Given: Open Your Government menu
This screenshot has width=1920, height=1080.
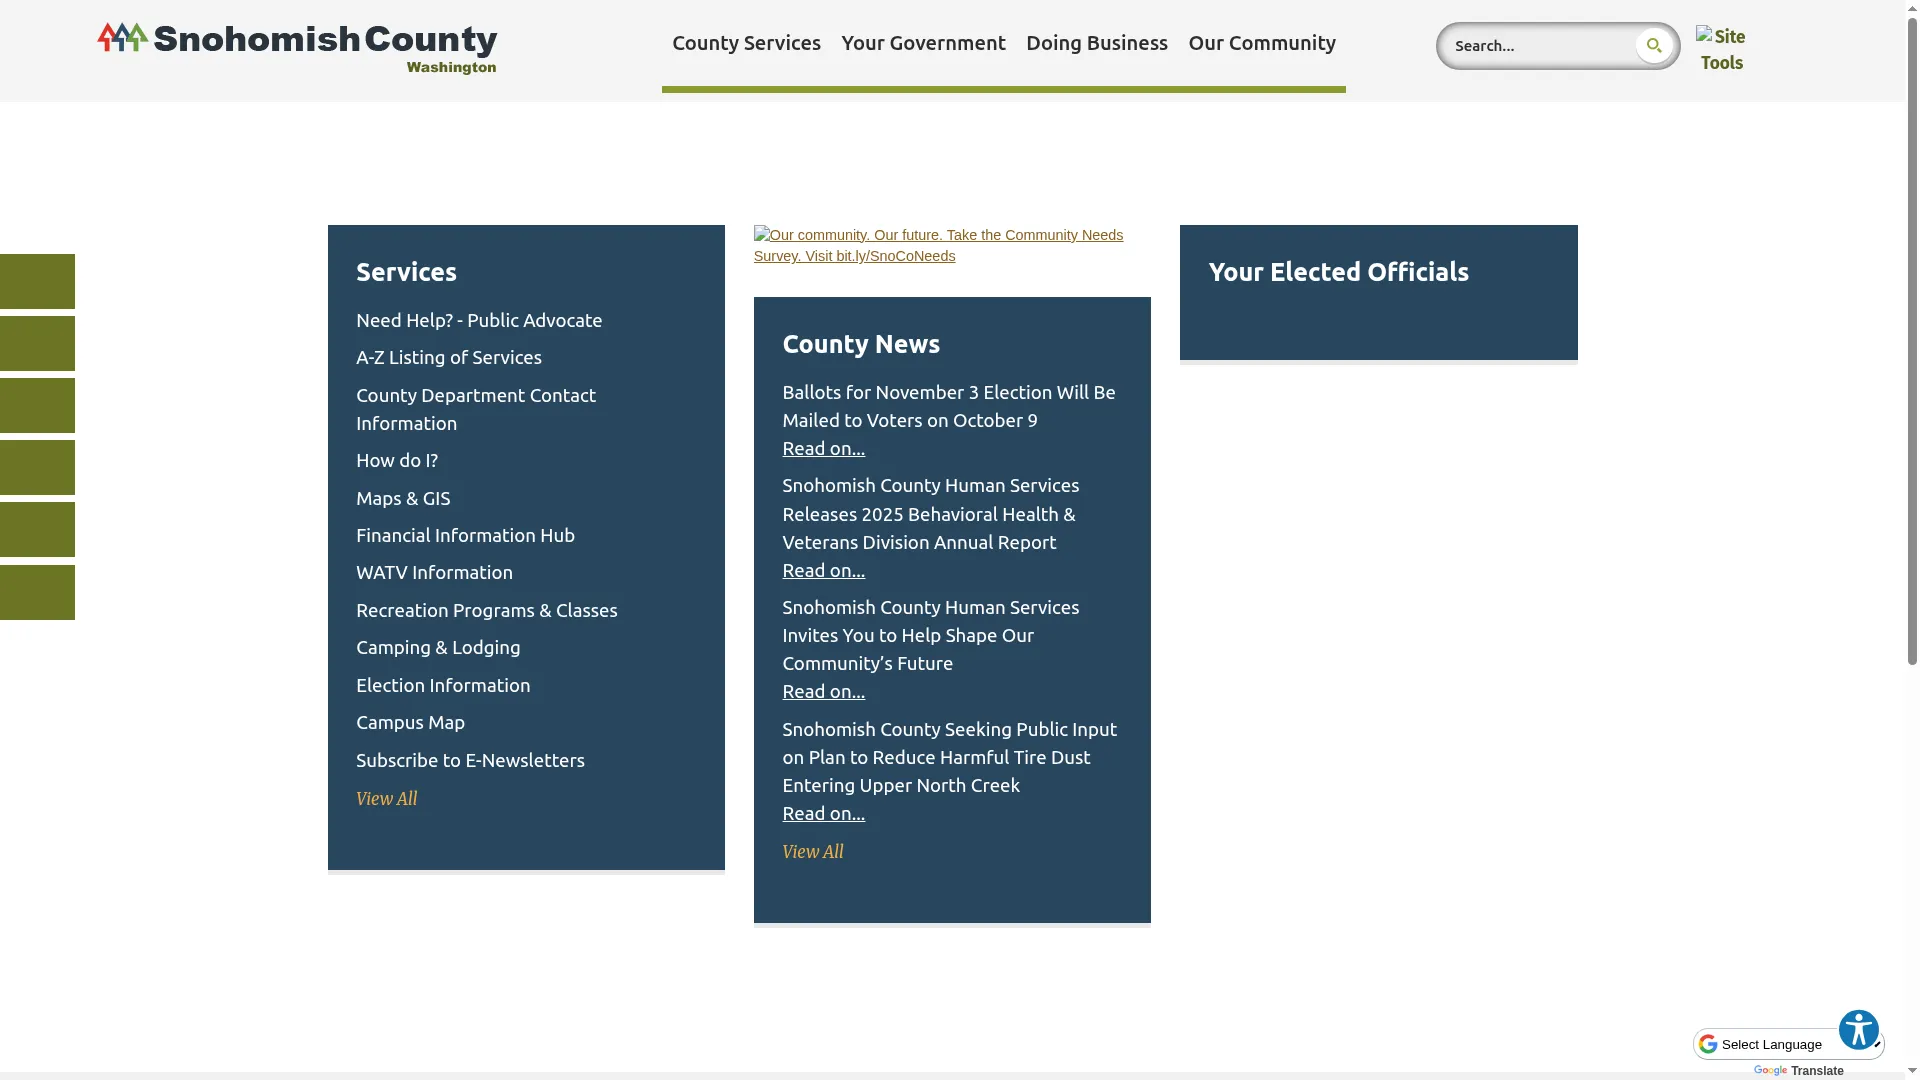Looking at the screenshot, I should click(x=923, y=43).
